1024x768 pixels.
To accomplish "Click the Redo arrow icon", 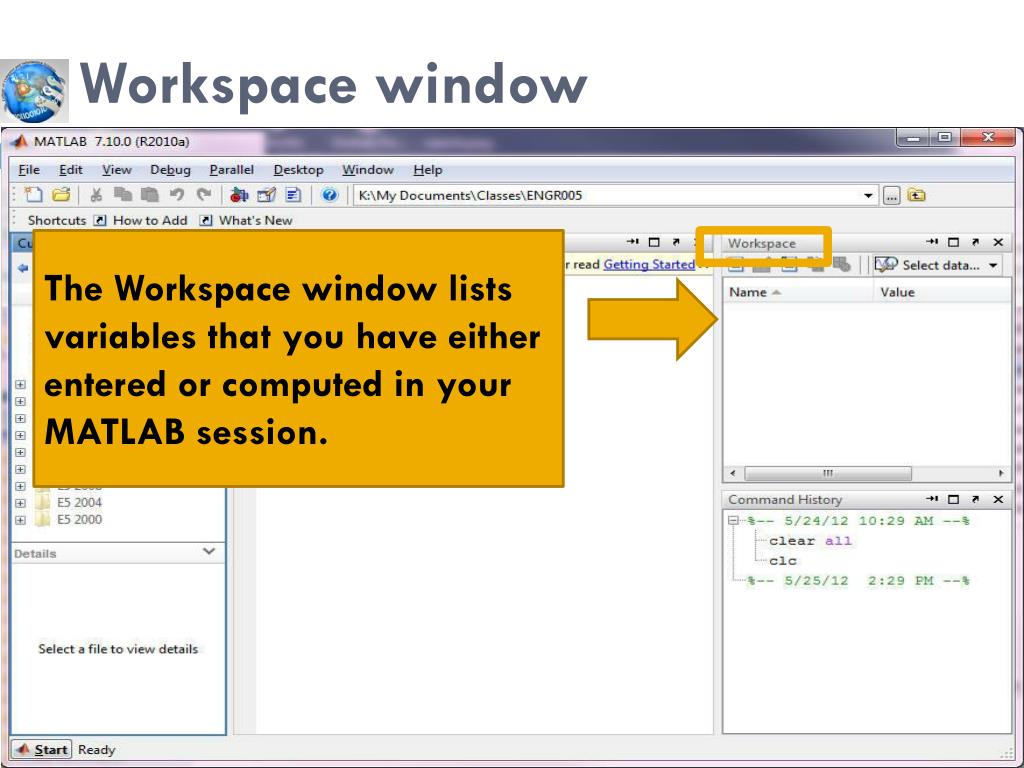I will pos(204,195).
